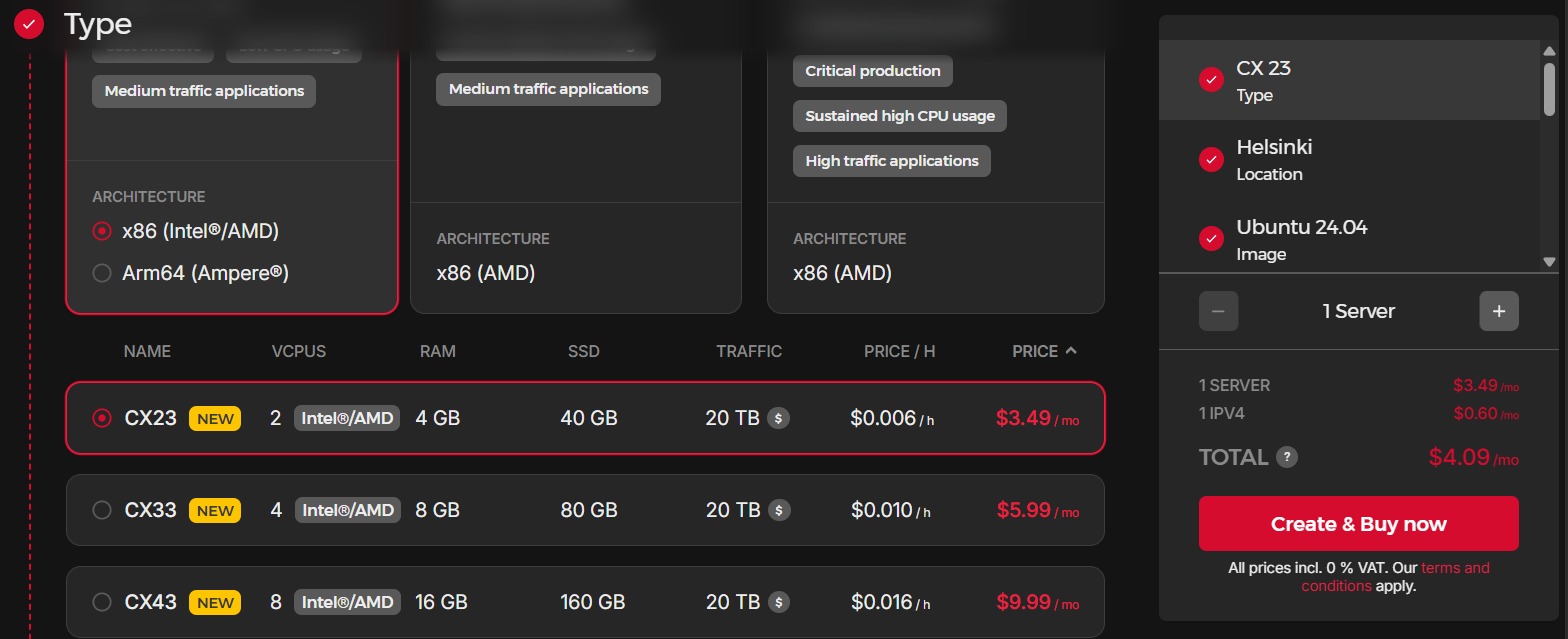Click the traffic dollar icon in CX23 row
1568x639 pixels.
pos(779,418)
